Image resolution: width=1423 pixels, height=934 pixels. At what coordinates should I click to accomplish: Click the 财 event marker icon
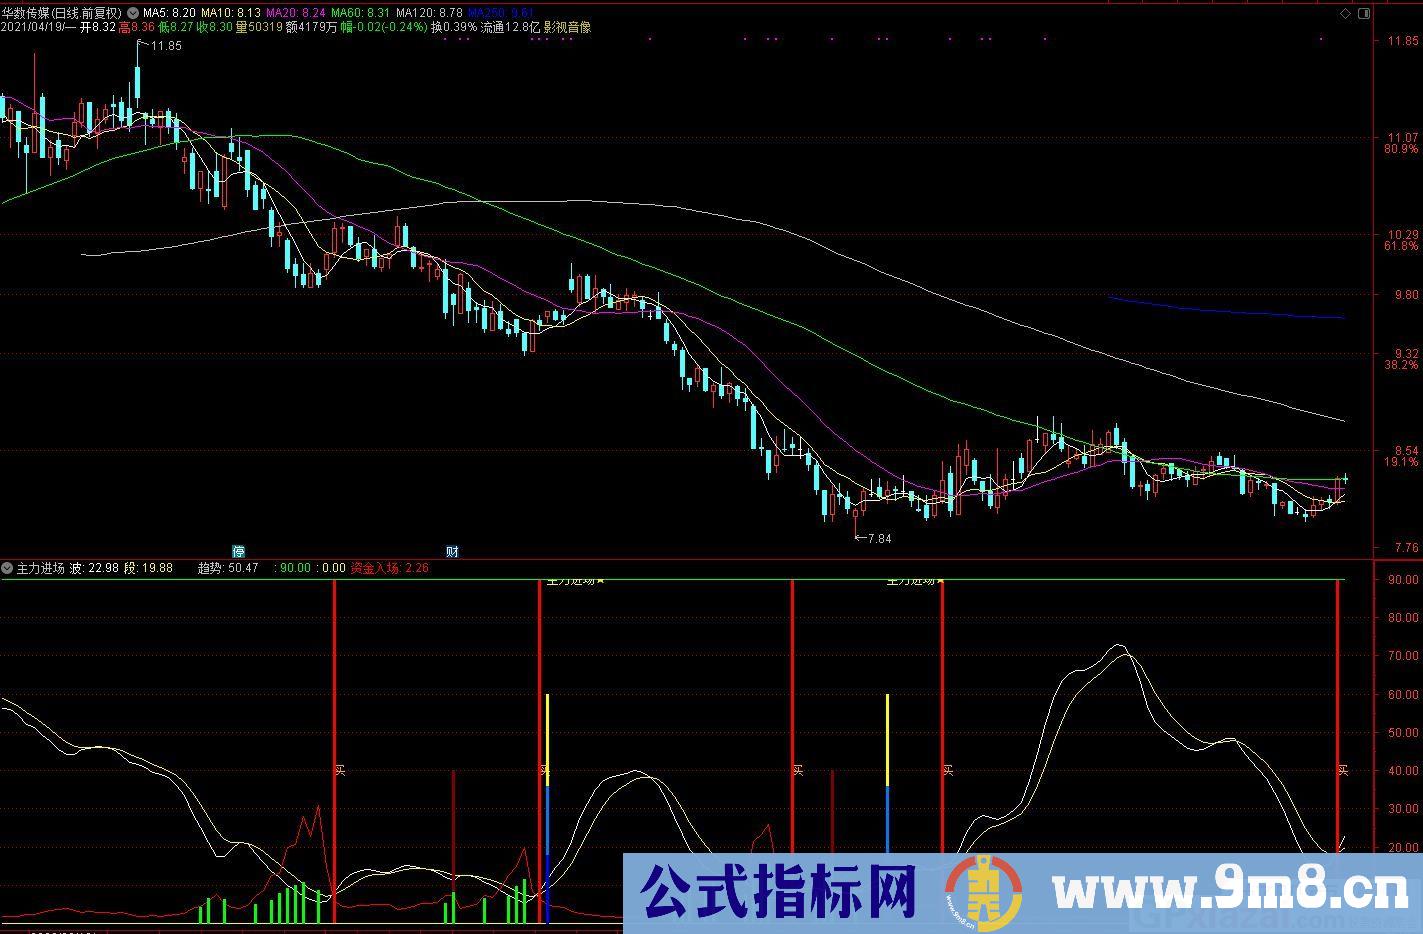pyautogui.click(x=452, y=551)
